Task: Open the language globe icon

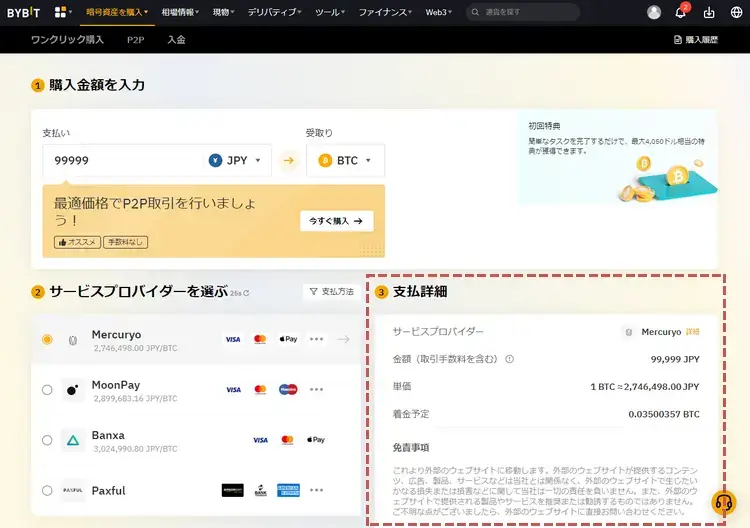Action: [737, 12]
